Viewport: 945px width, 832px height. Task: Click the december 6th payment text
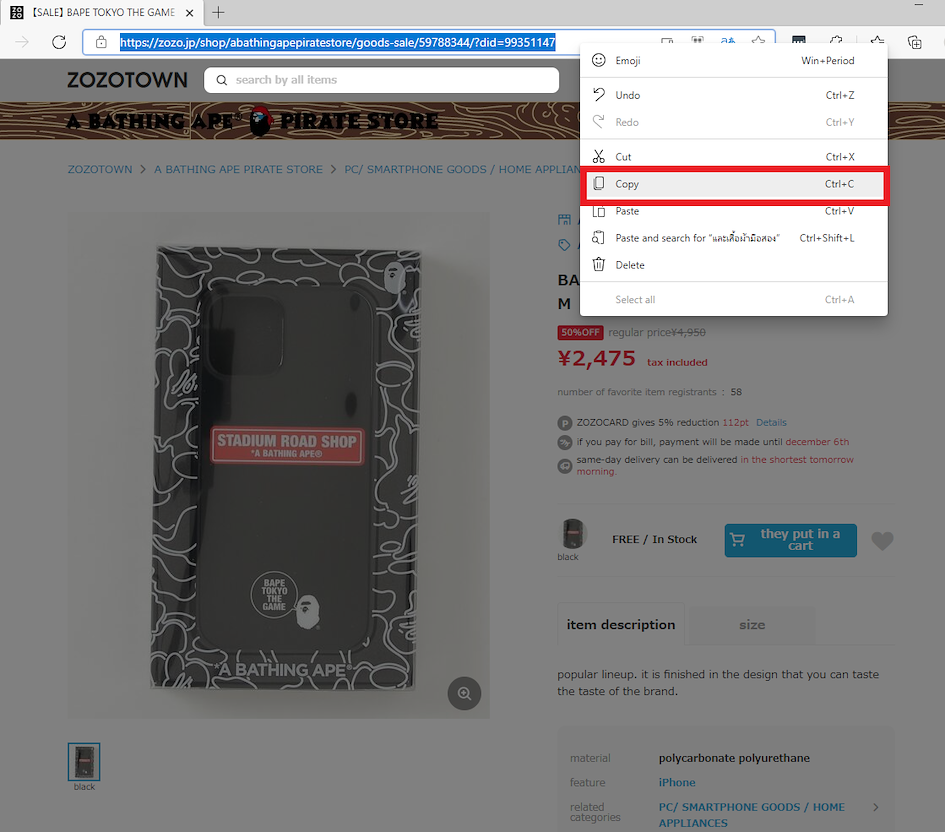pos(817,442)
